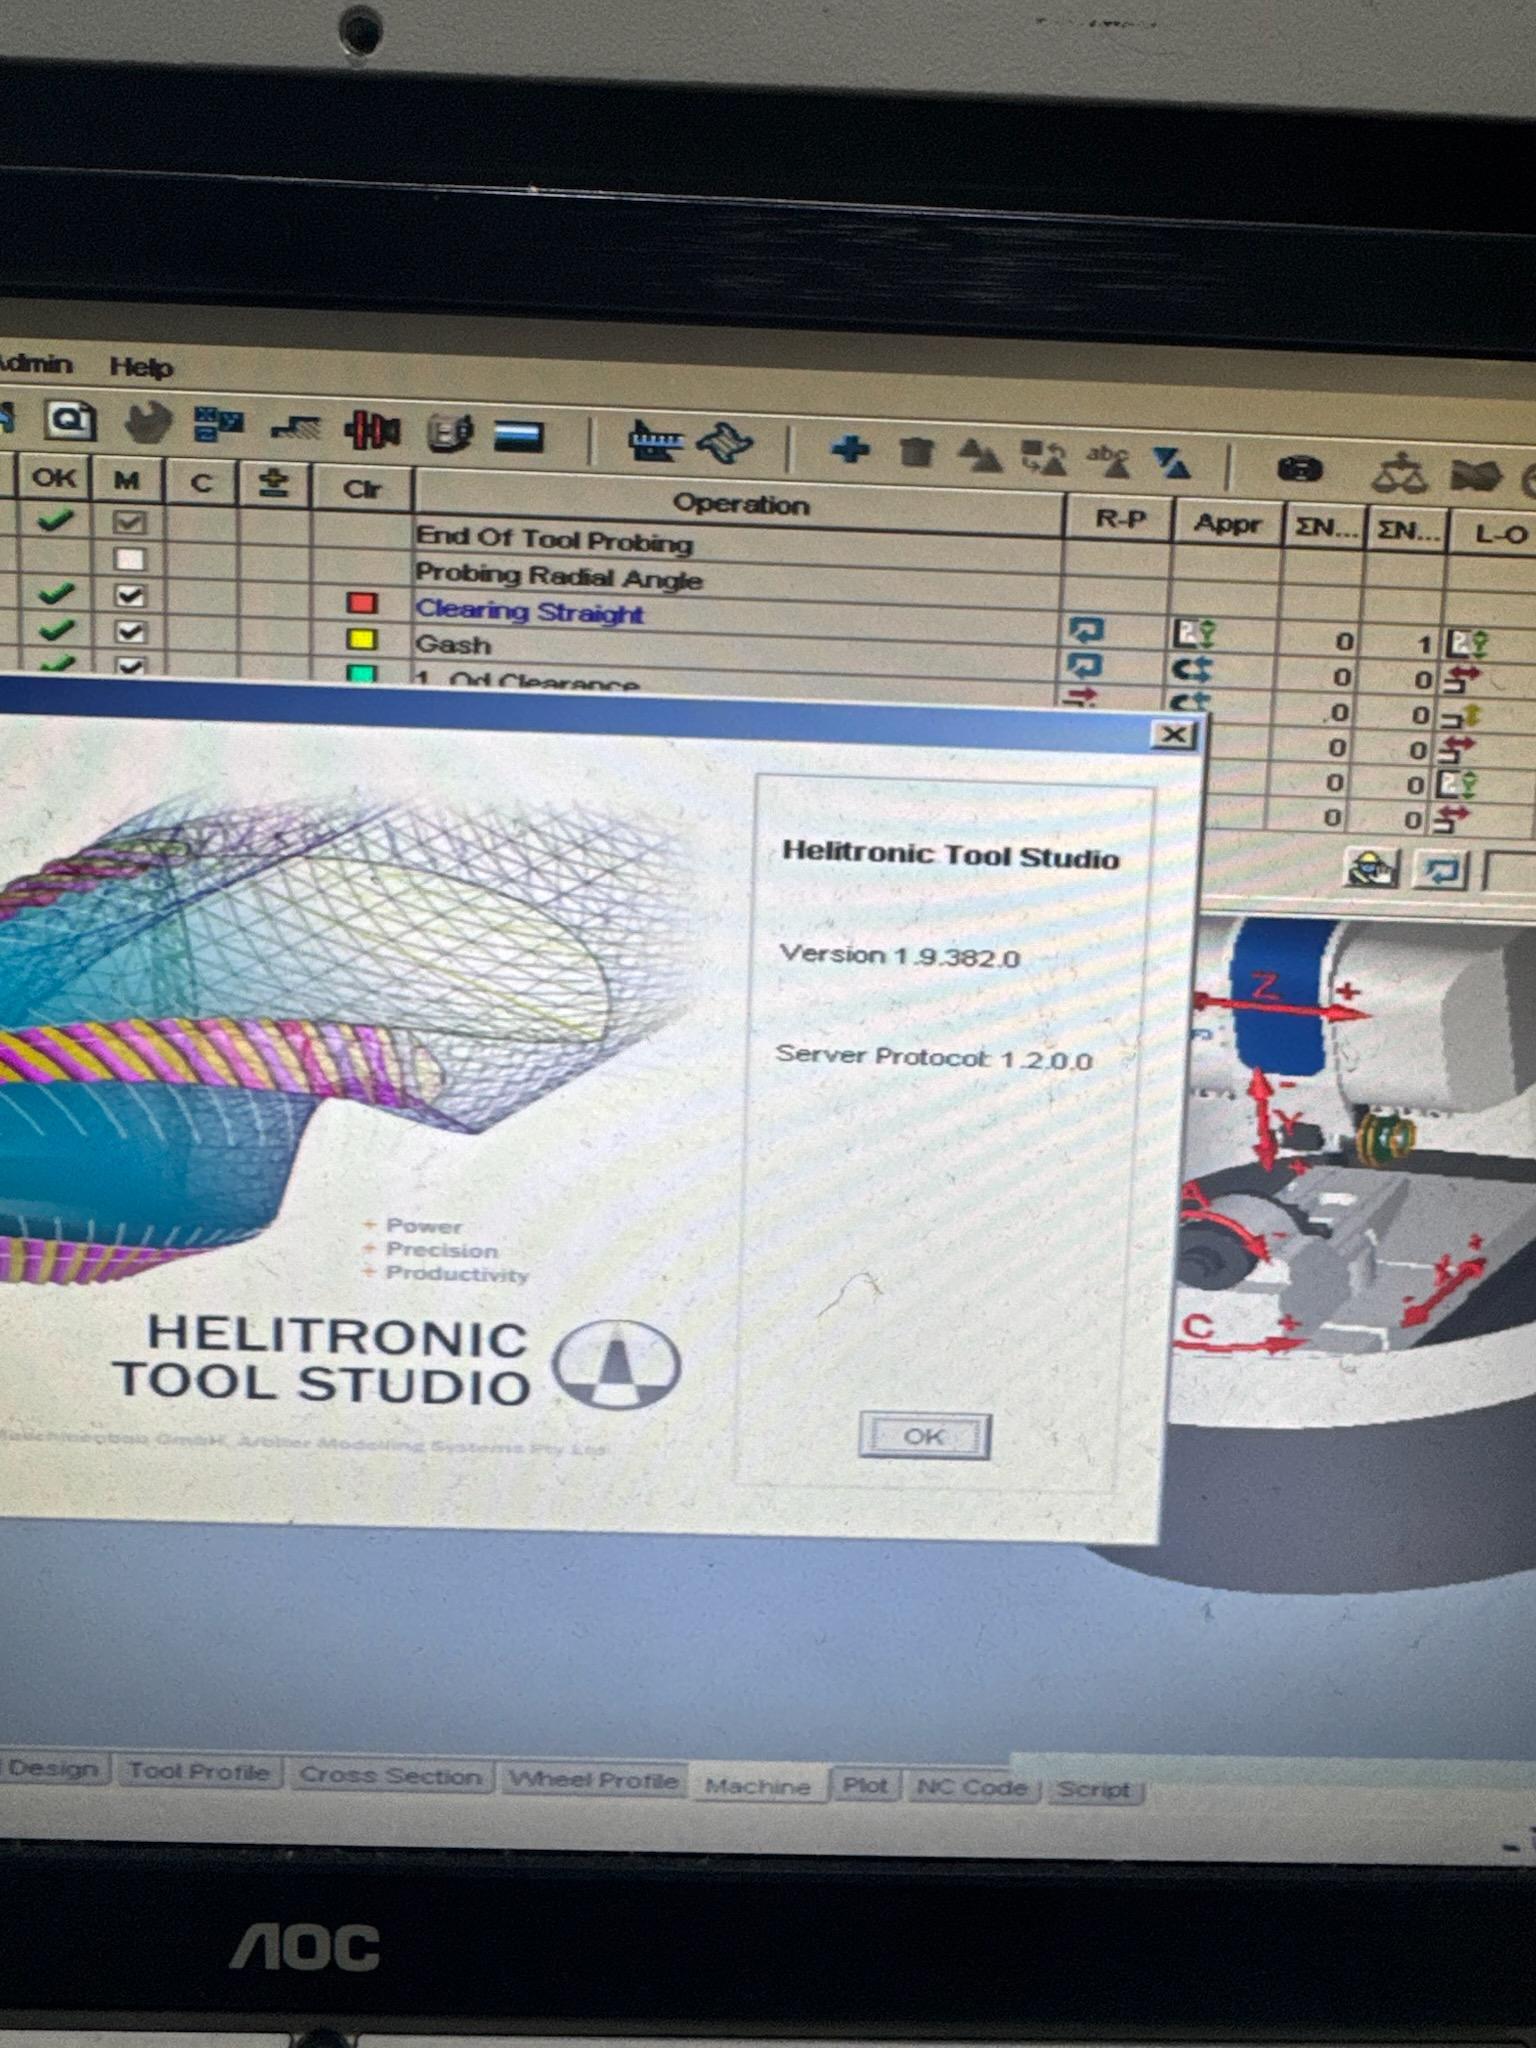Click the grey triangles move icon
The image size is (1536, 2048).
980,456
